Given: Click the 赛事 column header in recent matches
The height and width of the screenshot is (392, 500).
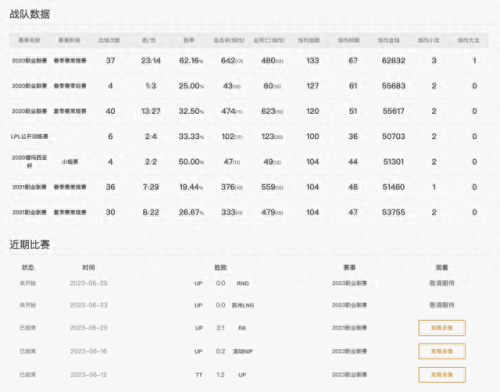Looking at the screenshot, I should pyautogui.click(x=349, y=267).
